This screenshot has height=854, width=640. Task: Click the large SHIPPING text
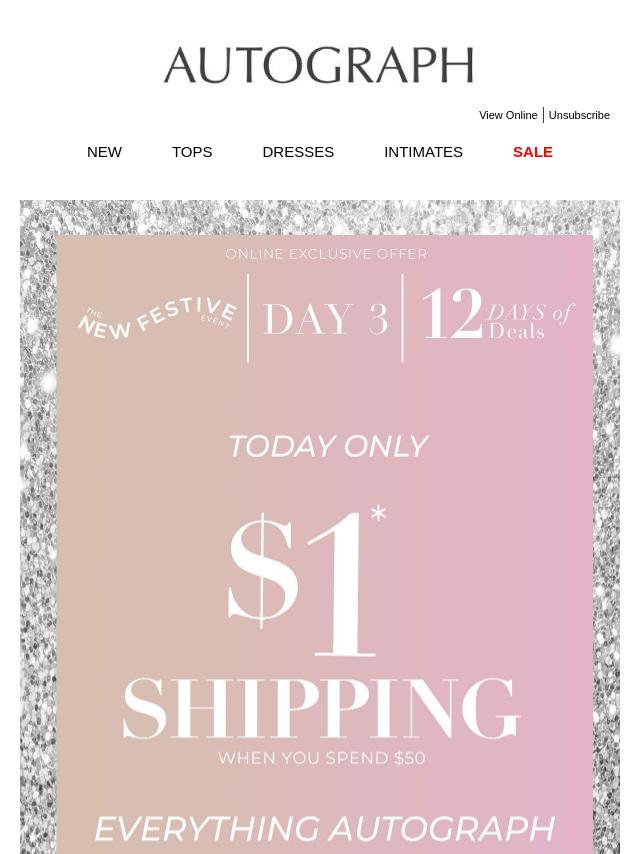322,708
